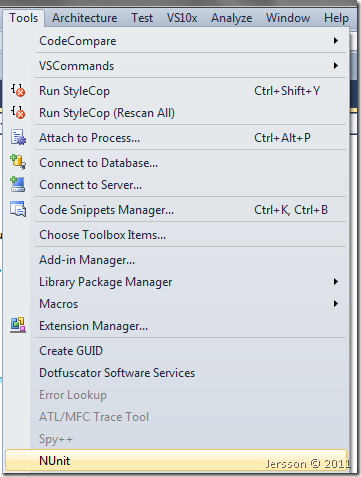Open the Test menu
Viewport: 361px width, 477px height.
click(142, 18)
